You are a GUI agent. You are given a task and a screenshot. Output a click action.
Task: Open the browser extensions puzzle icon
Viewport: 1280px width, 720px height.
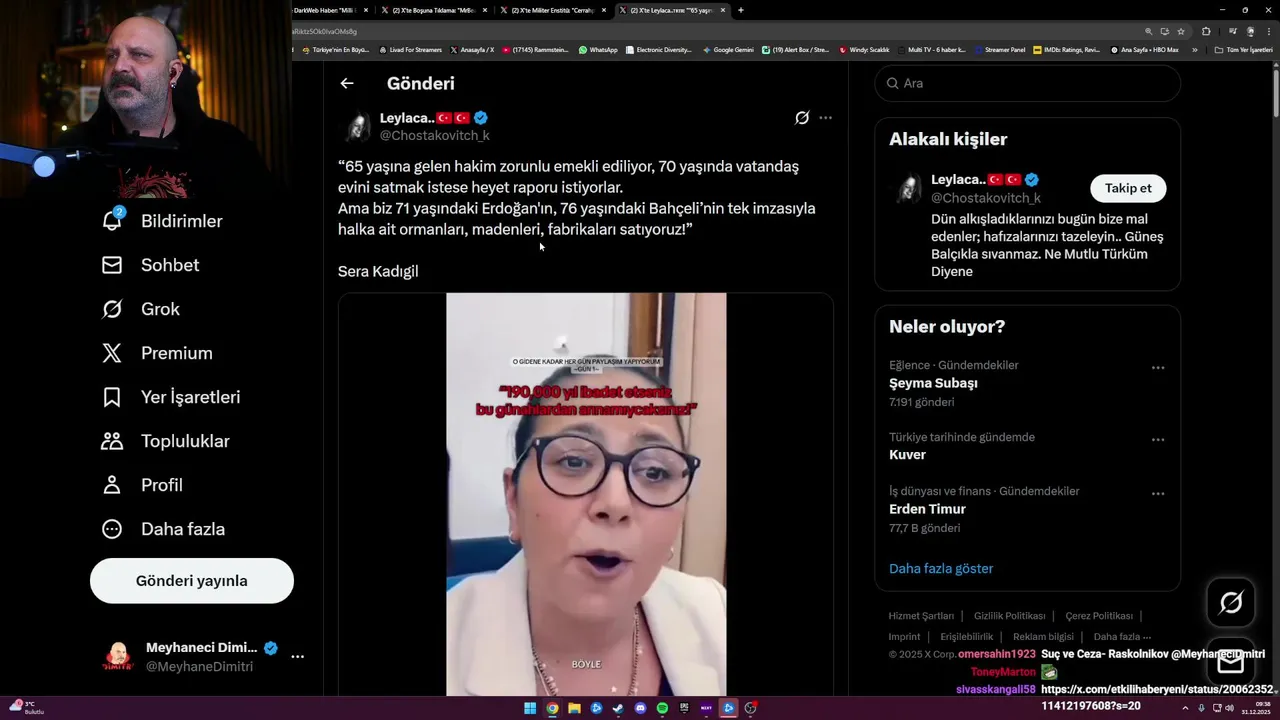click(1206, 31)
